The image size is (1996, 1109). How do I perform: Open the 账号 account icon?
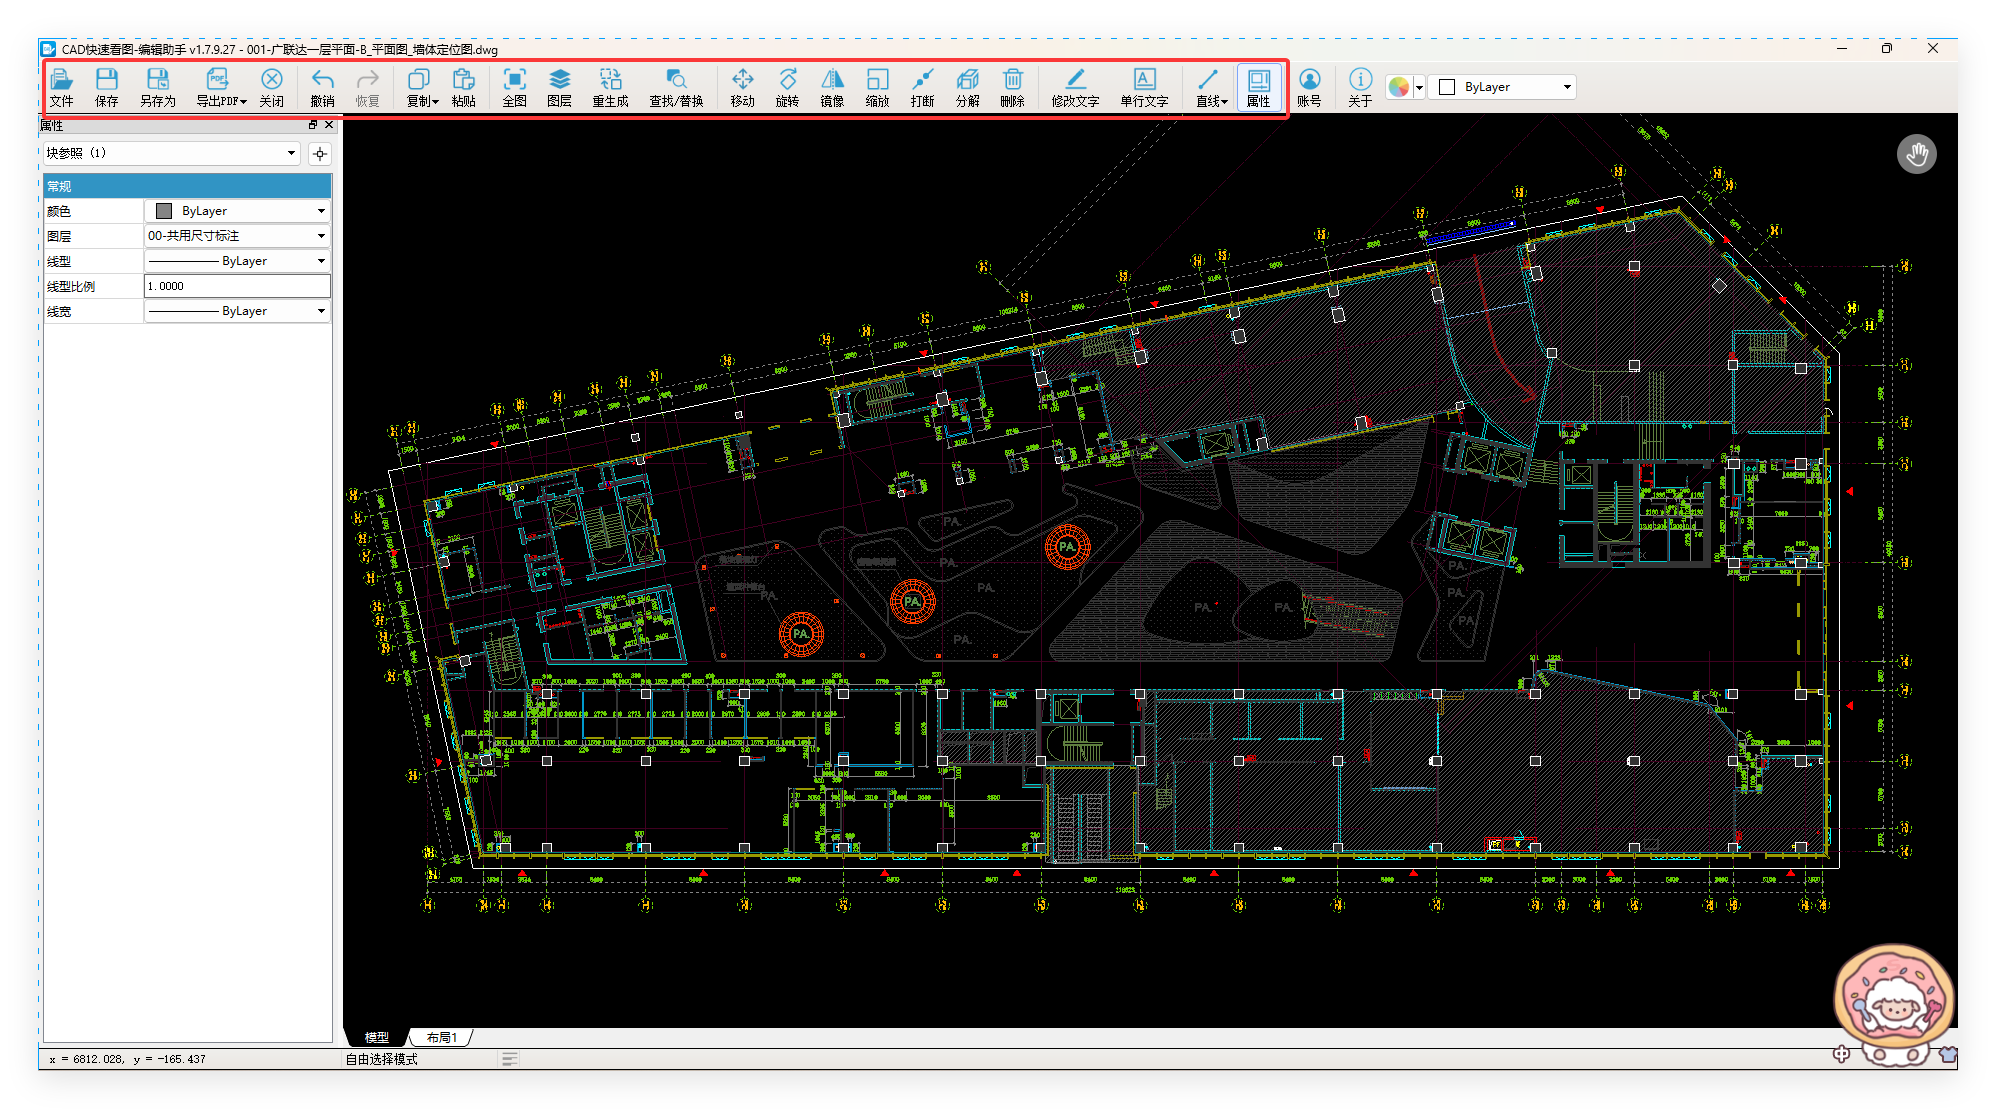click(x=1309, y=87)
